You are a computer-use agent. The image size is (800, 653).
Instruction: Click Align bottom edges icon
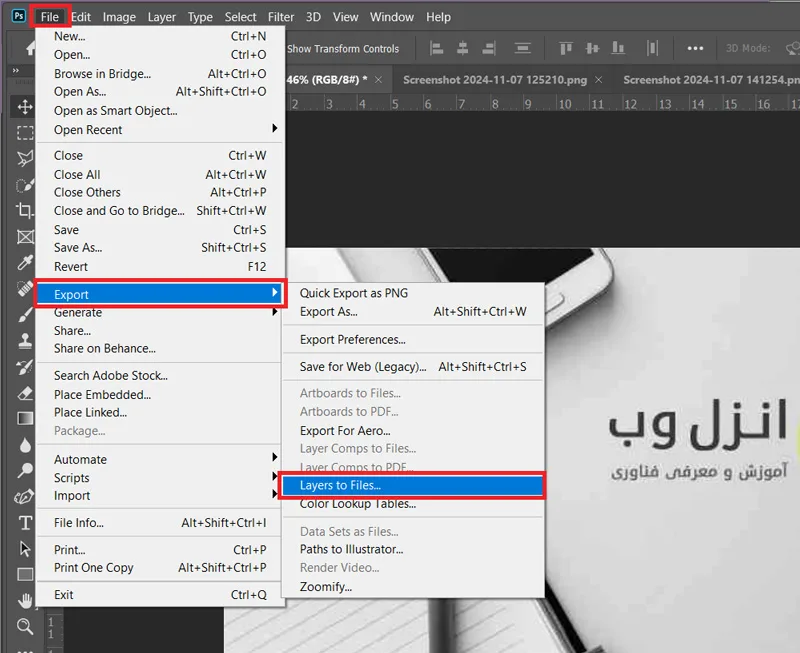(618, 48)
